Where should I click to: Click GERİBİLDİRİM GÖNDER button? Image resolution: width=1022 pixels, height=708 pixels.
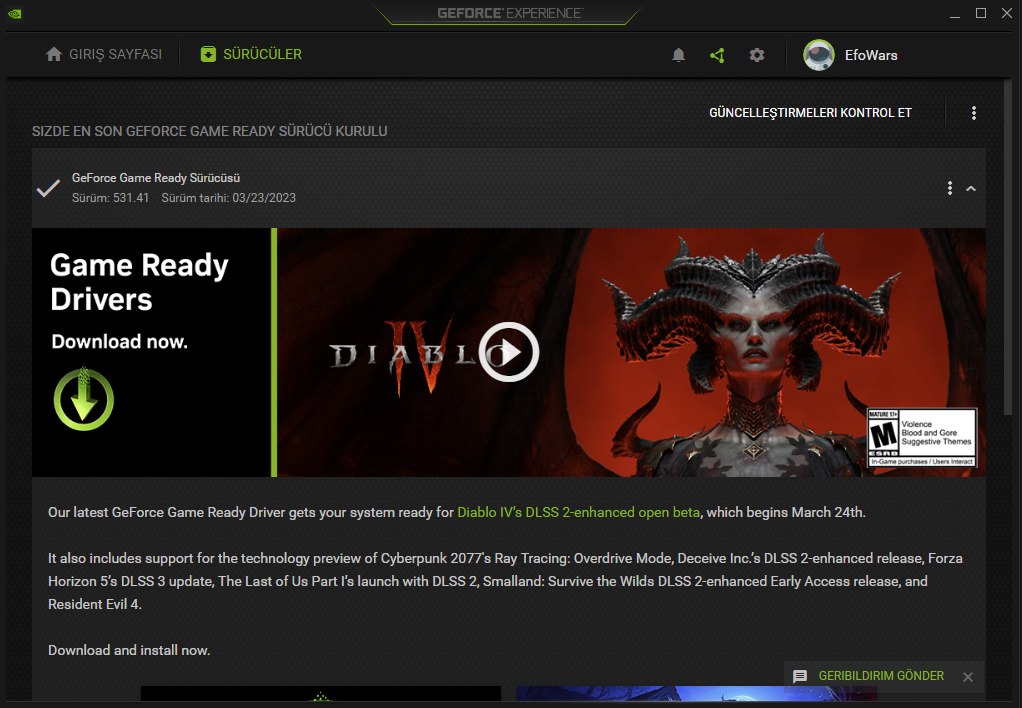pos(881,676)
